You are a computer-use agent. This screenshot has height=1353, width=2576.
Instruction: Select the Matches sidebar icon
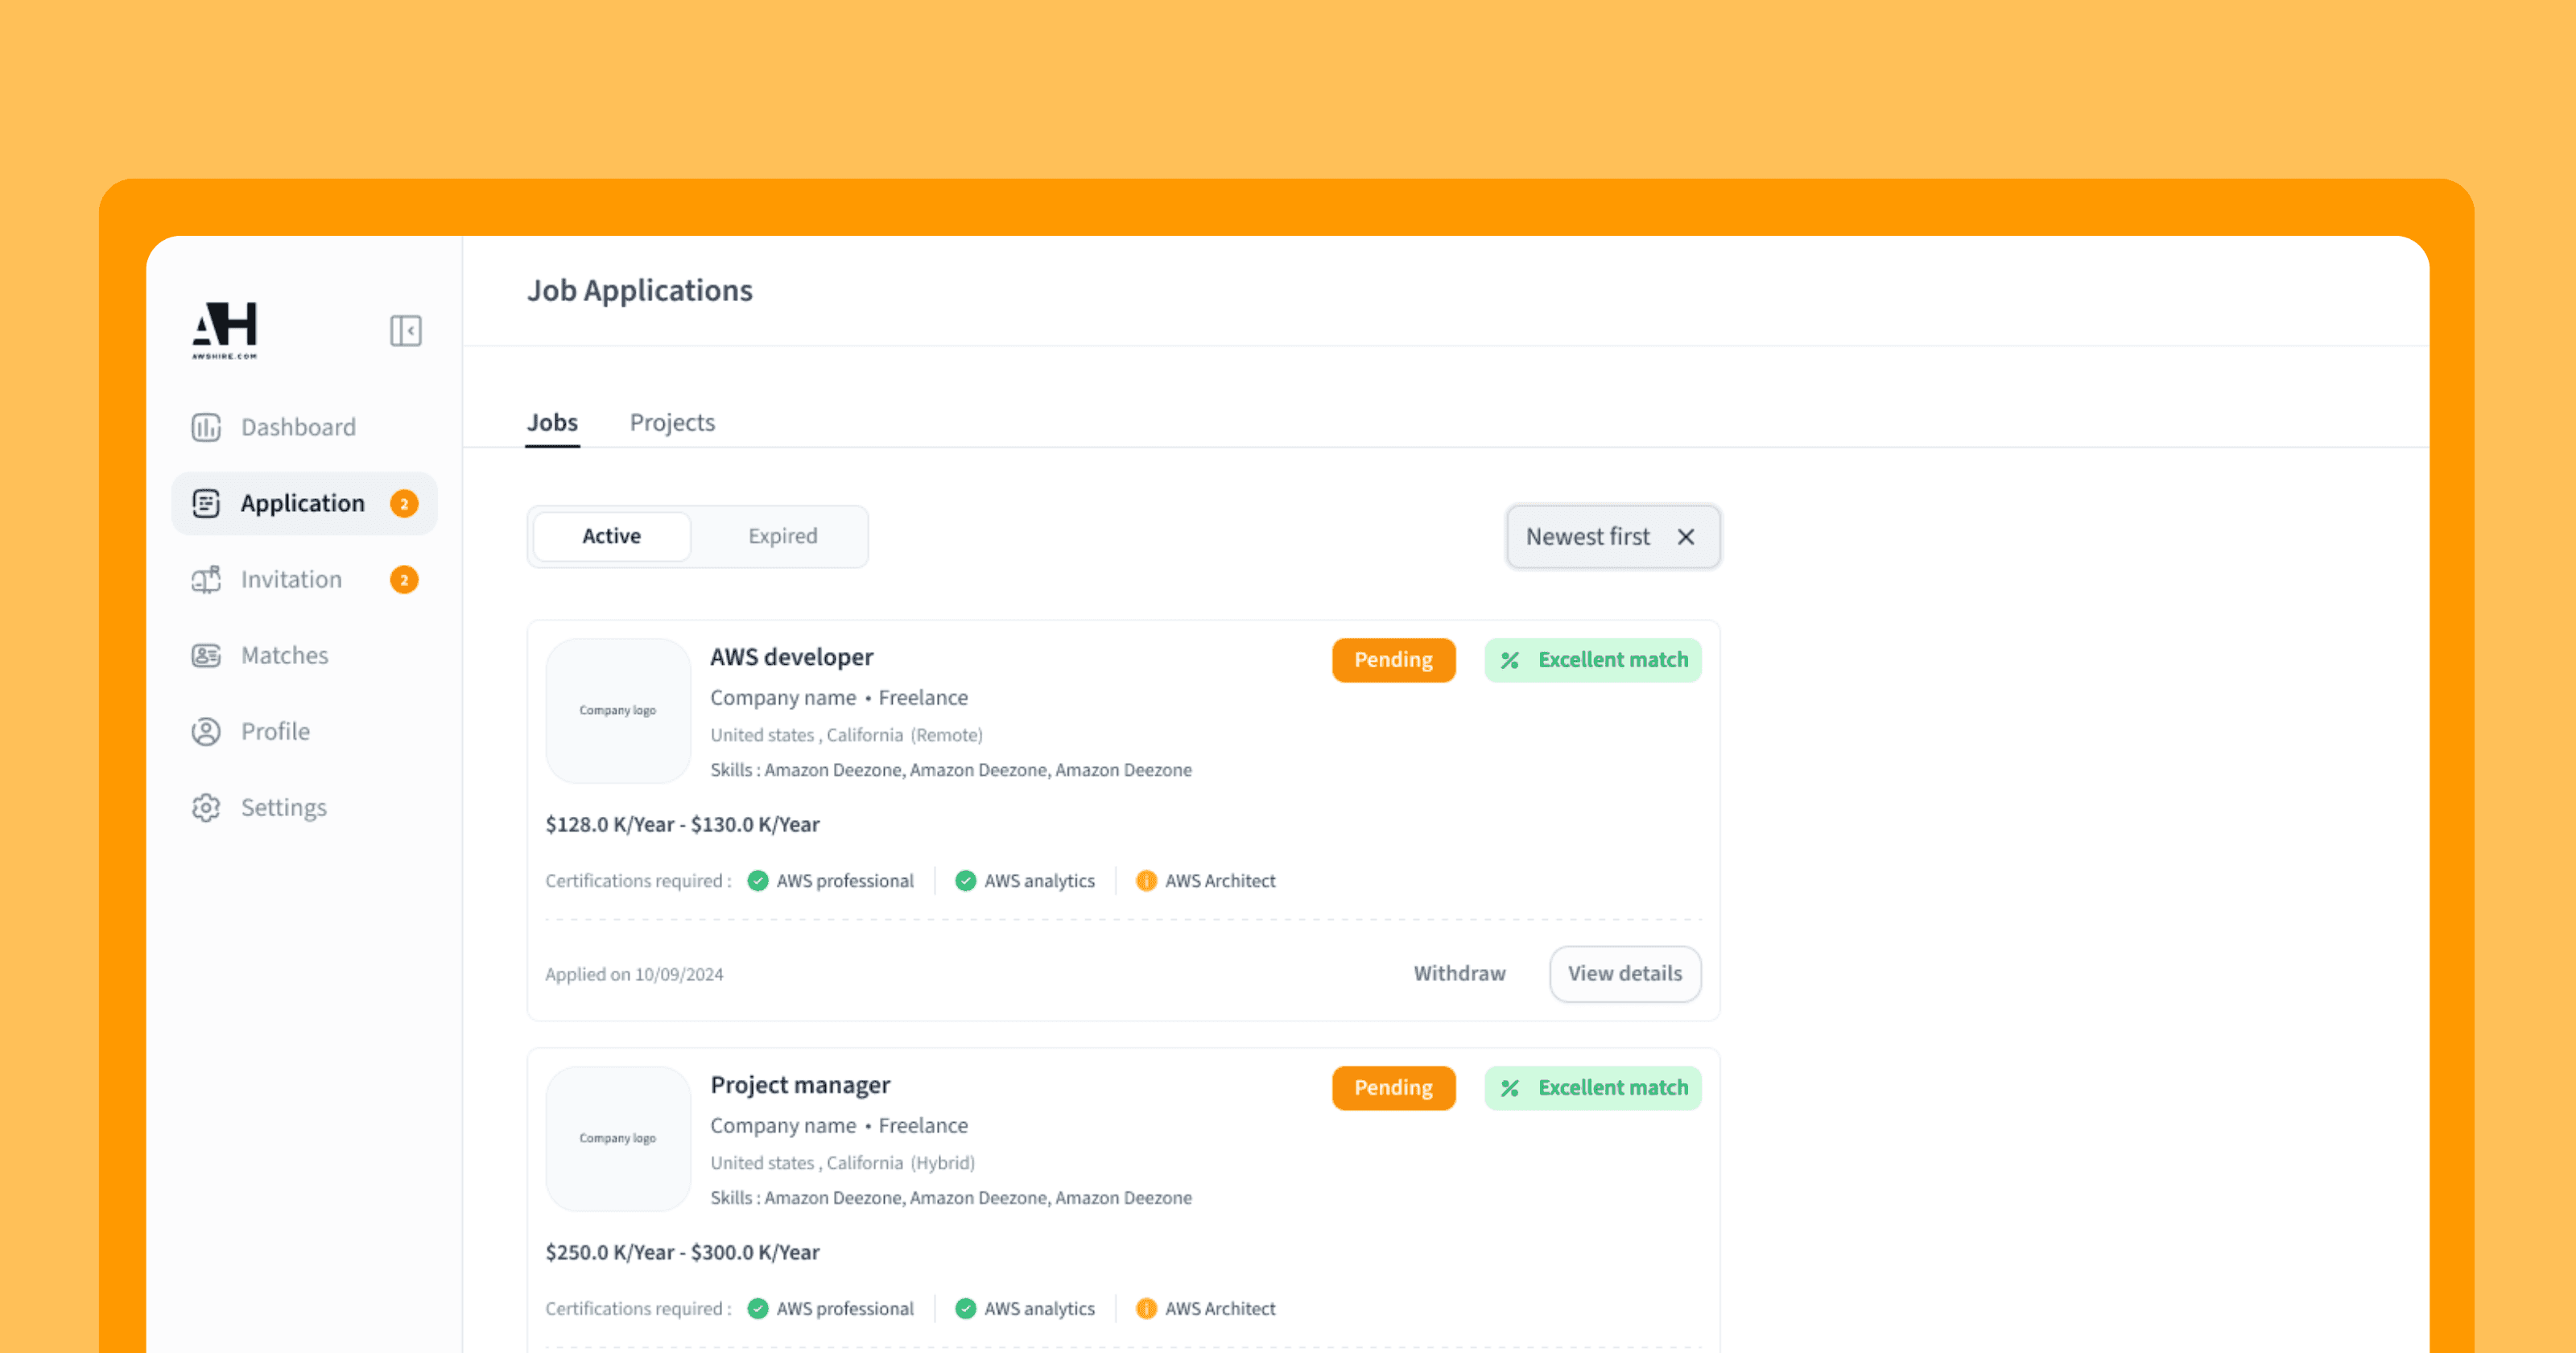pos(206,655)
